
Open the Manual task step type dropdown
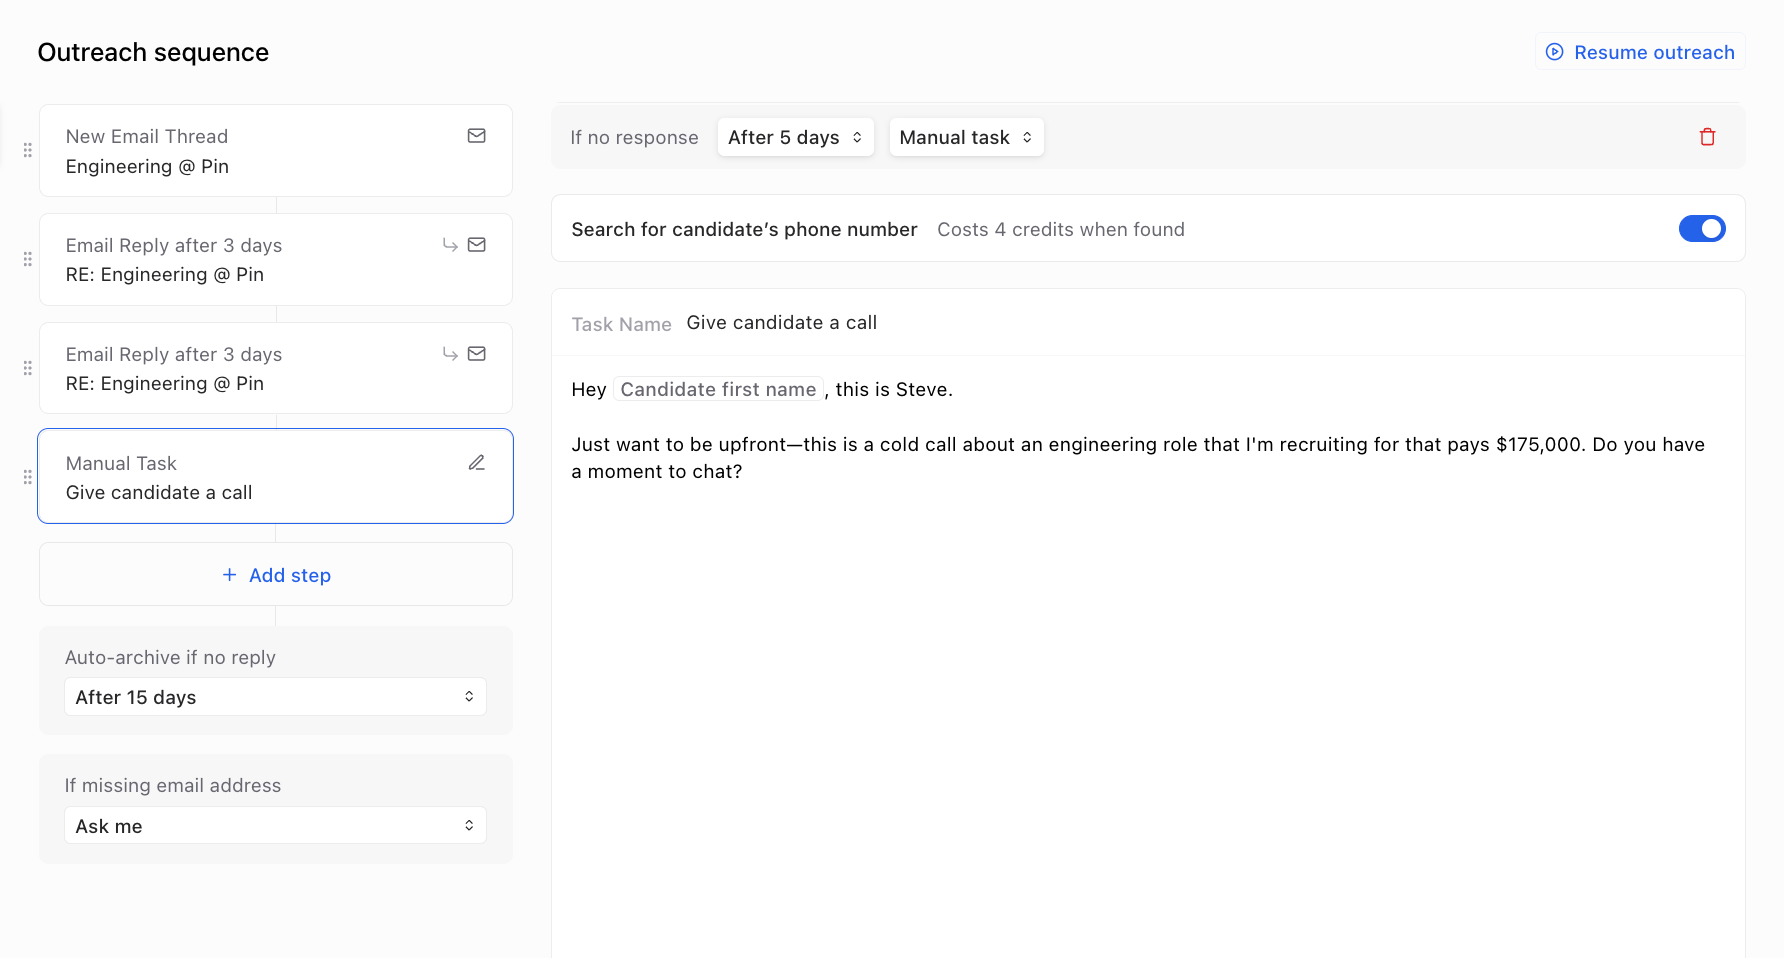[966, 137]
